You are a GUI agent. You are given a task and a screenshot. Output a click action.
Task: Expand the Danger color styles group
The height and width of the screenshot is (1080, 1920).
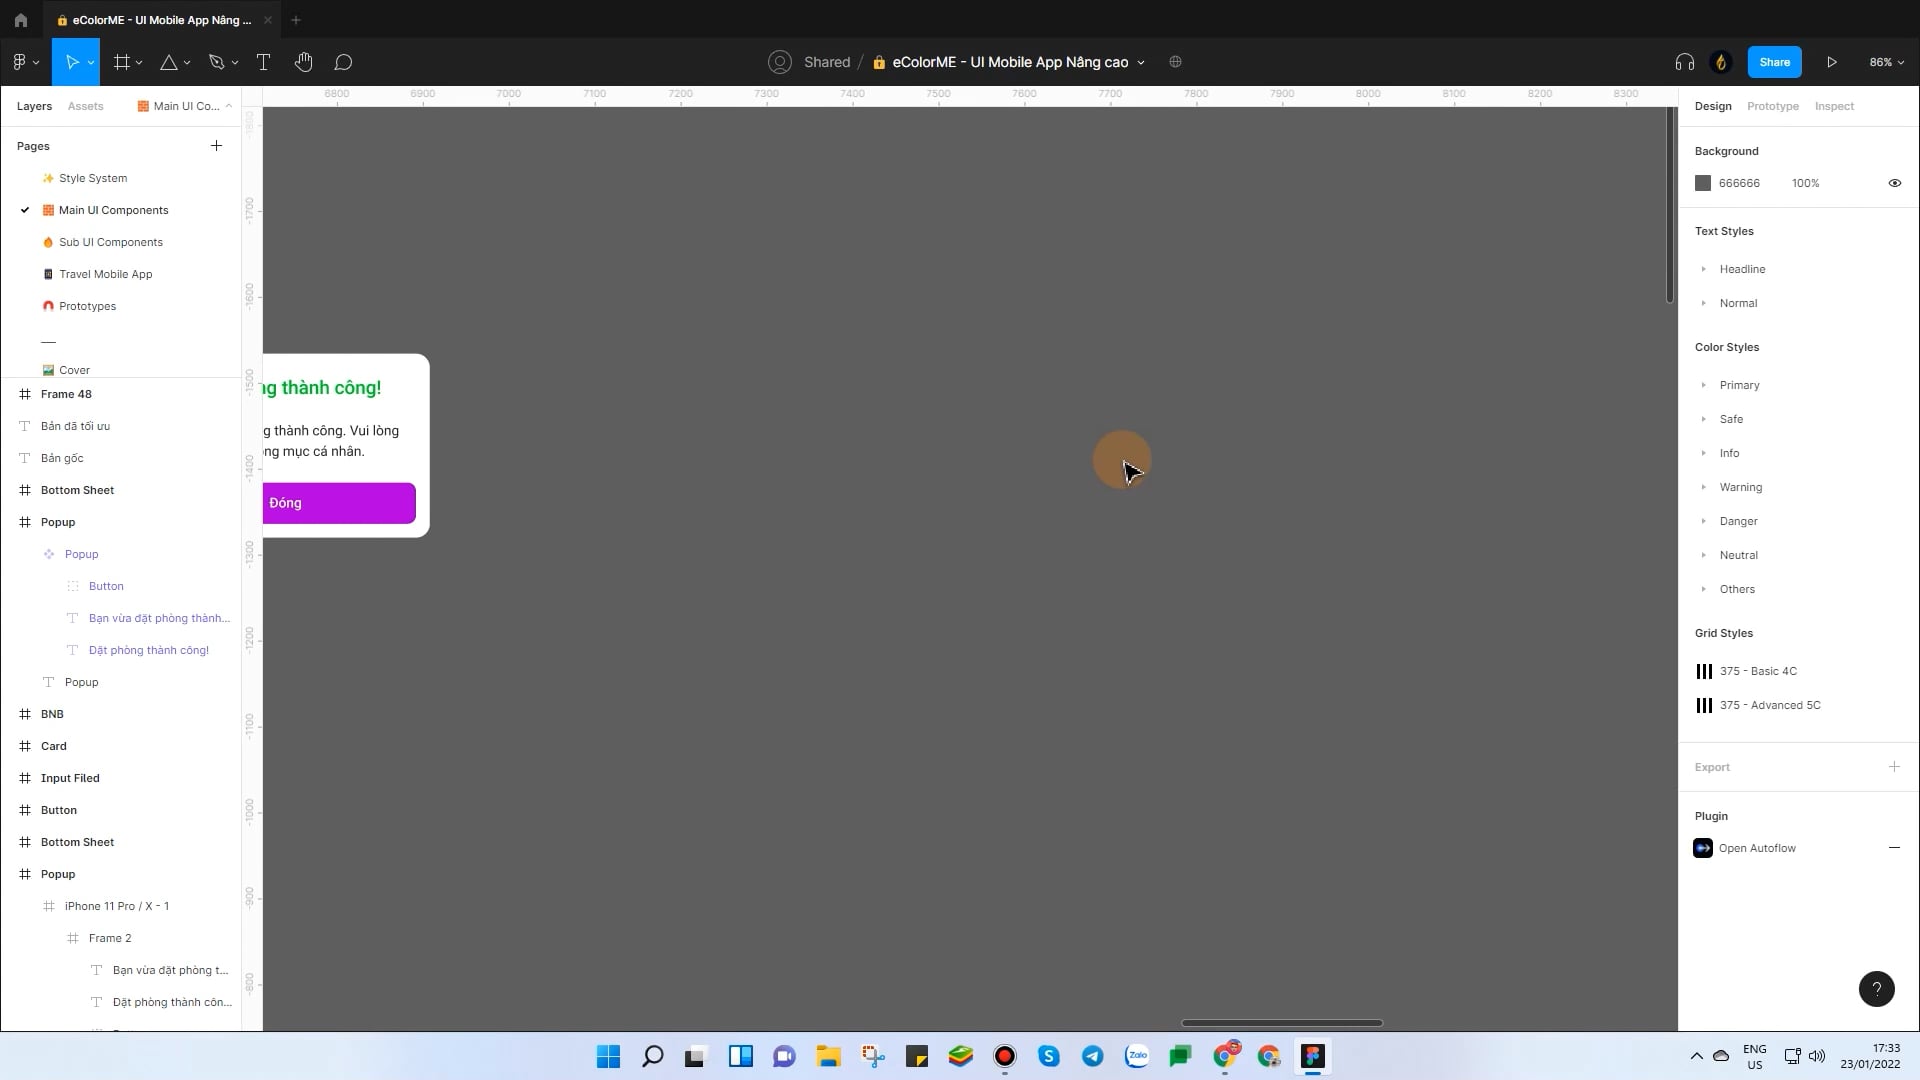point(1703,521)
